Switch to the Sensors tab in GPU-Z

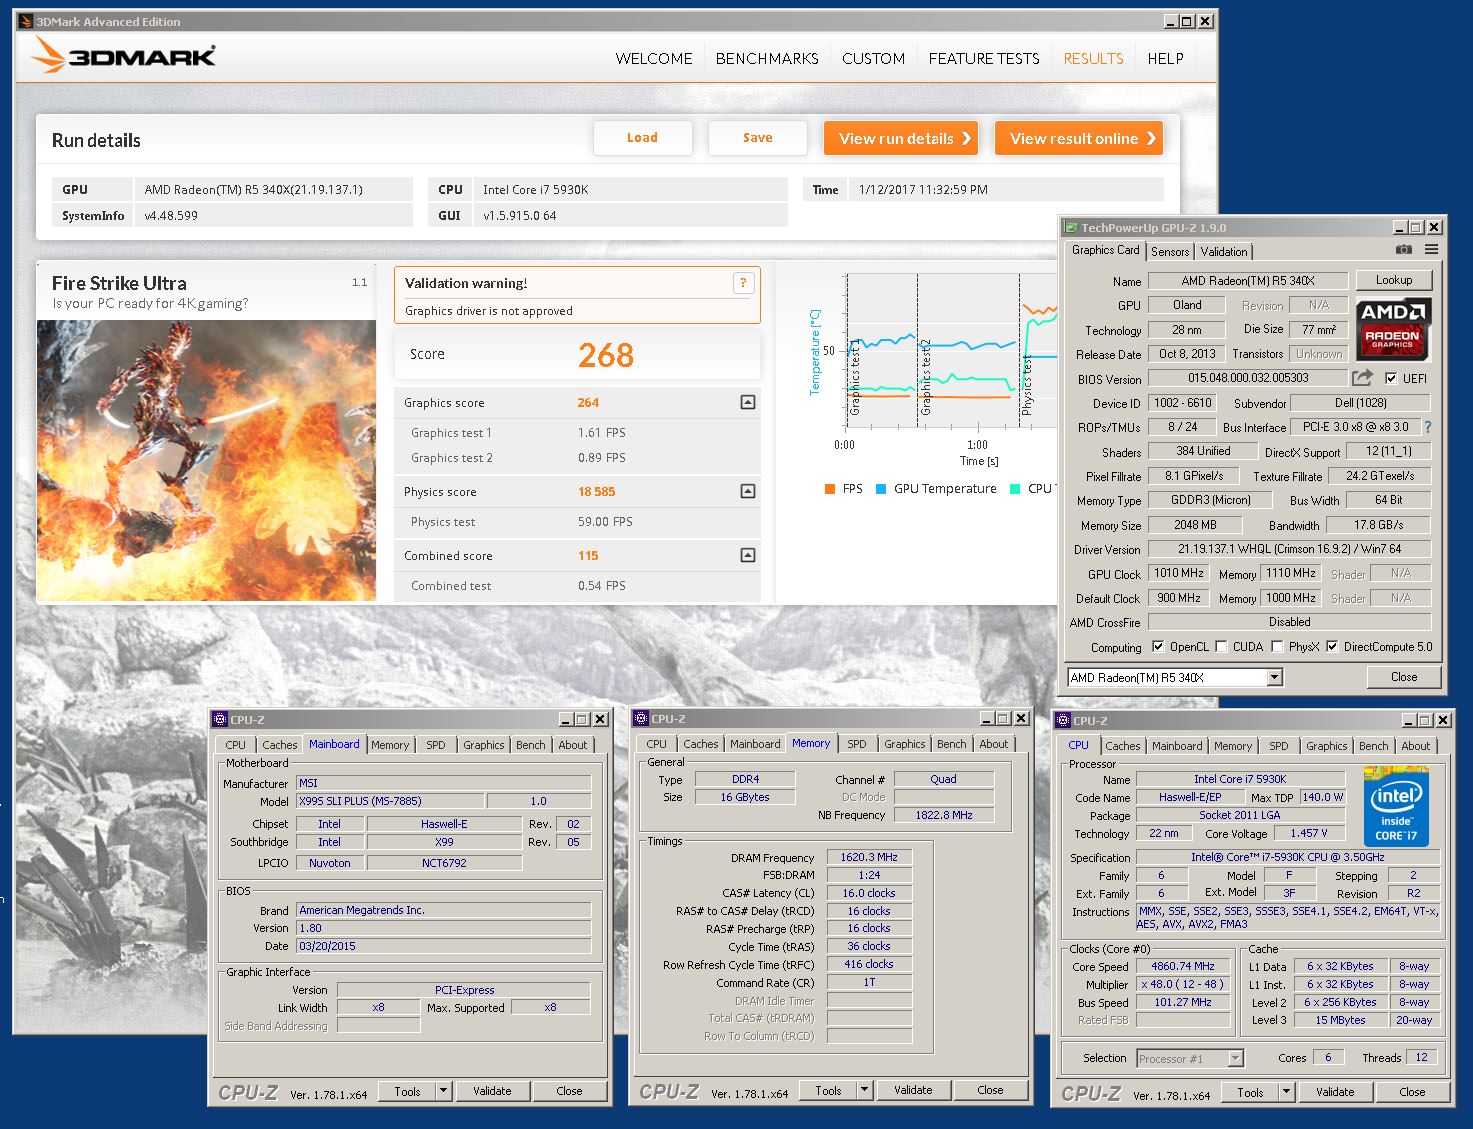point(1170,252)
